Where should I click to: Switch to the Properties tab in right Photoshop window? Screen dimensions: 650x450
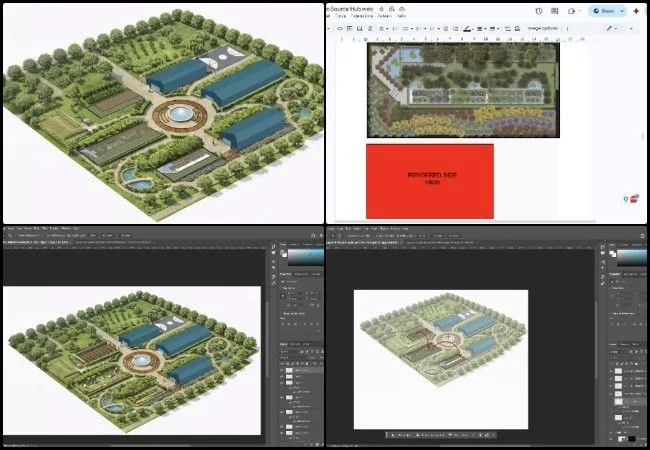615,274
